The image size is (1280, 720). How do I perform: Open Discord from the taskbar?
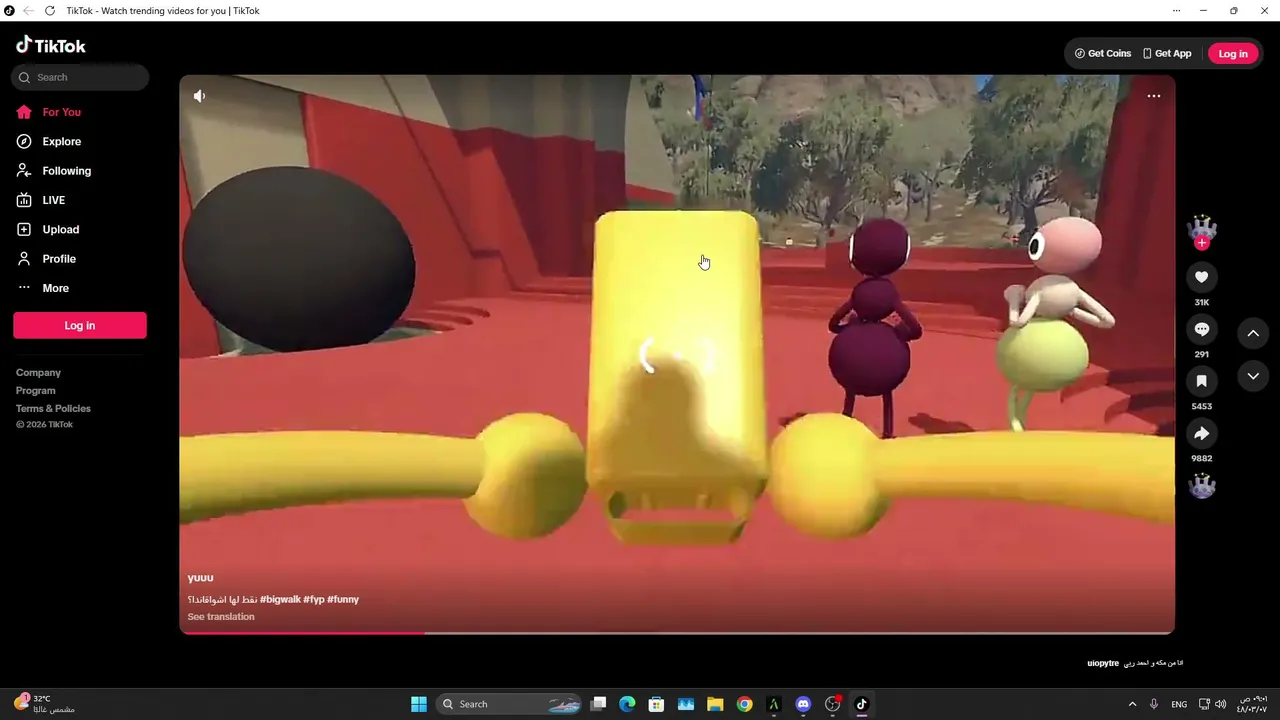pyautogui.click(x=803, y=704)
